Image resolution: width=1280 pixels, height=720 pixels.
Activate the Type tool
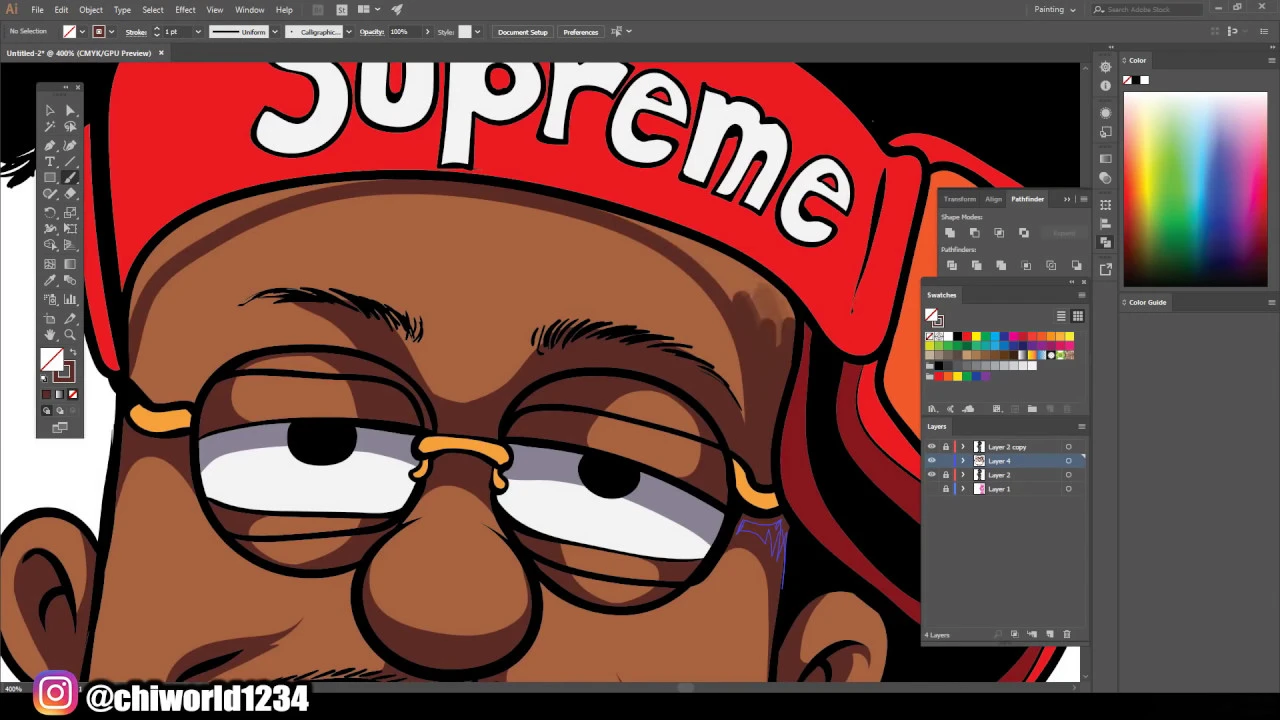pos(50,161)
